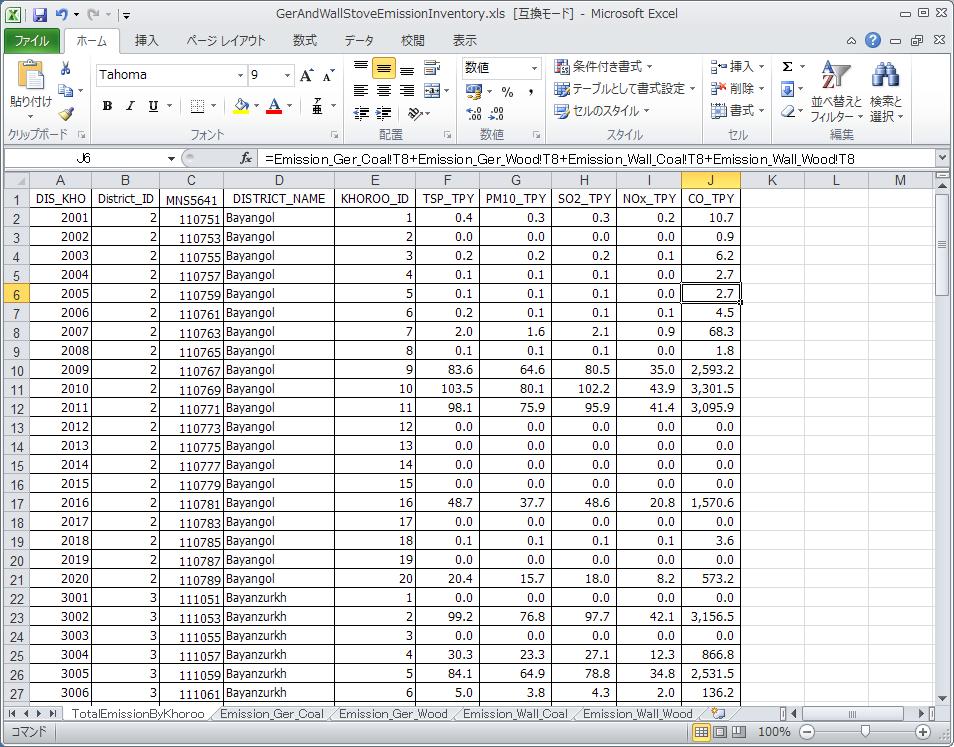
Task: Apply fill color with the paint bucket icon
Action: (241, 106)
